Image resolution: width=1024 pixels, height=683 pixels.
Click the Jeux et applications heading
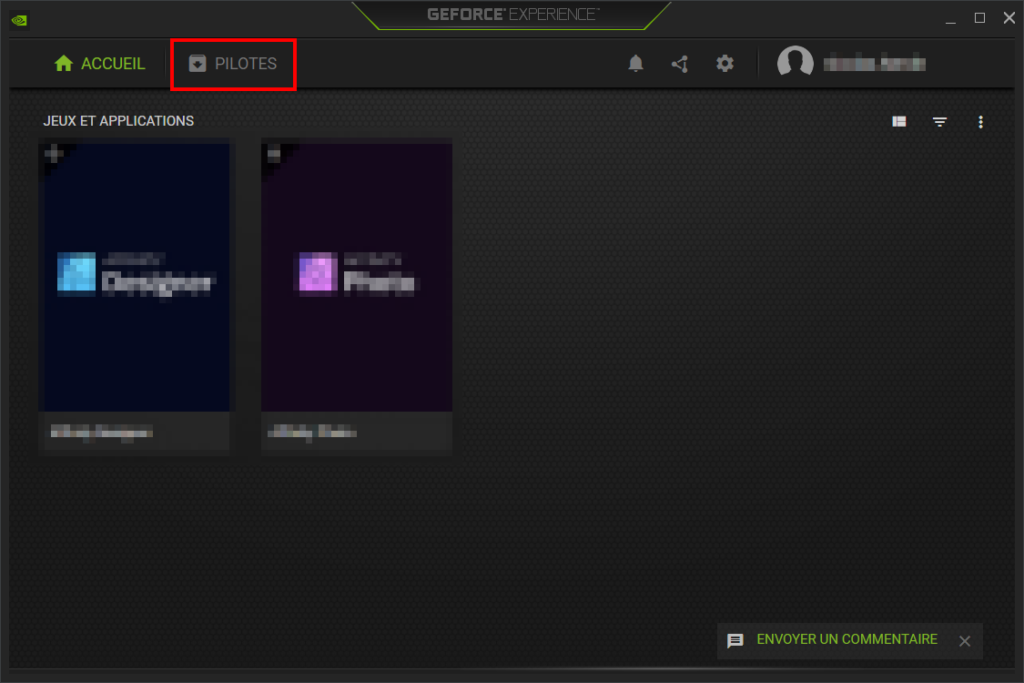point(118,121)
